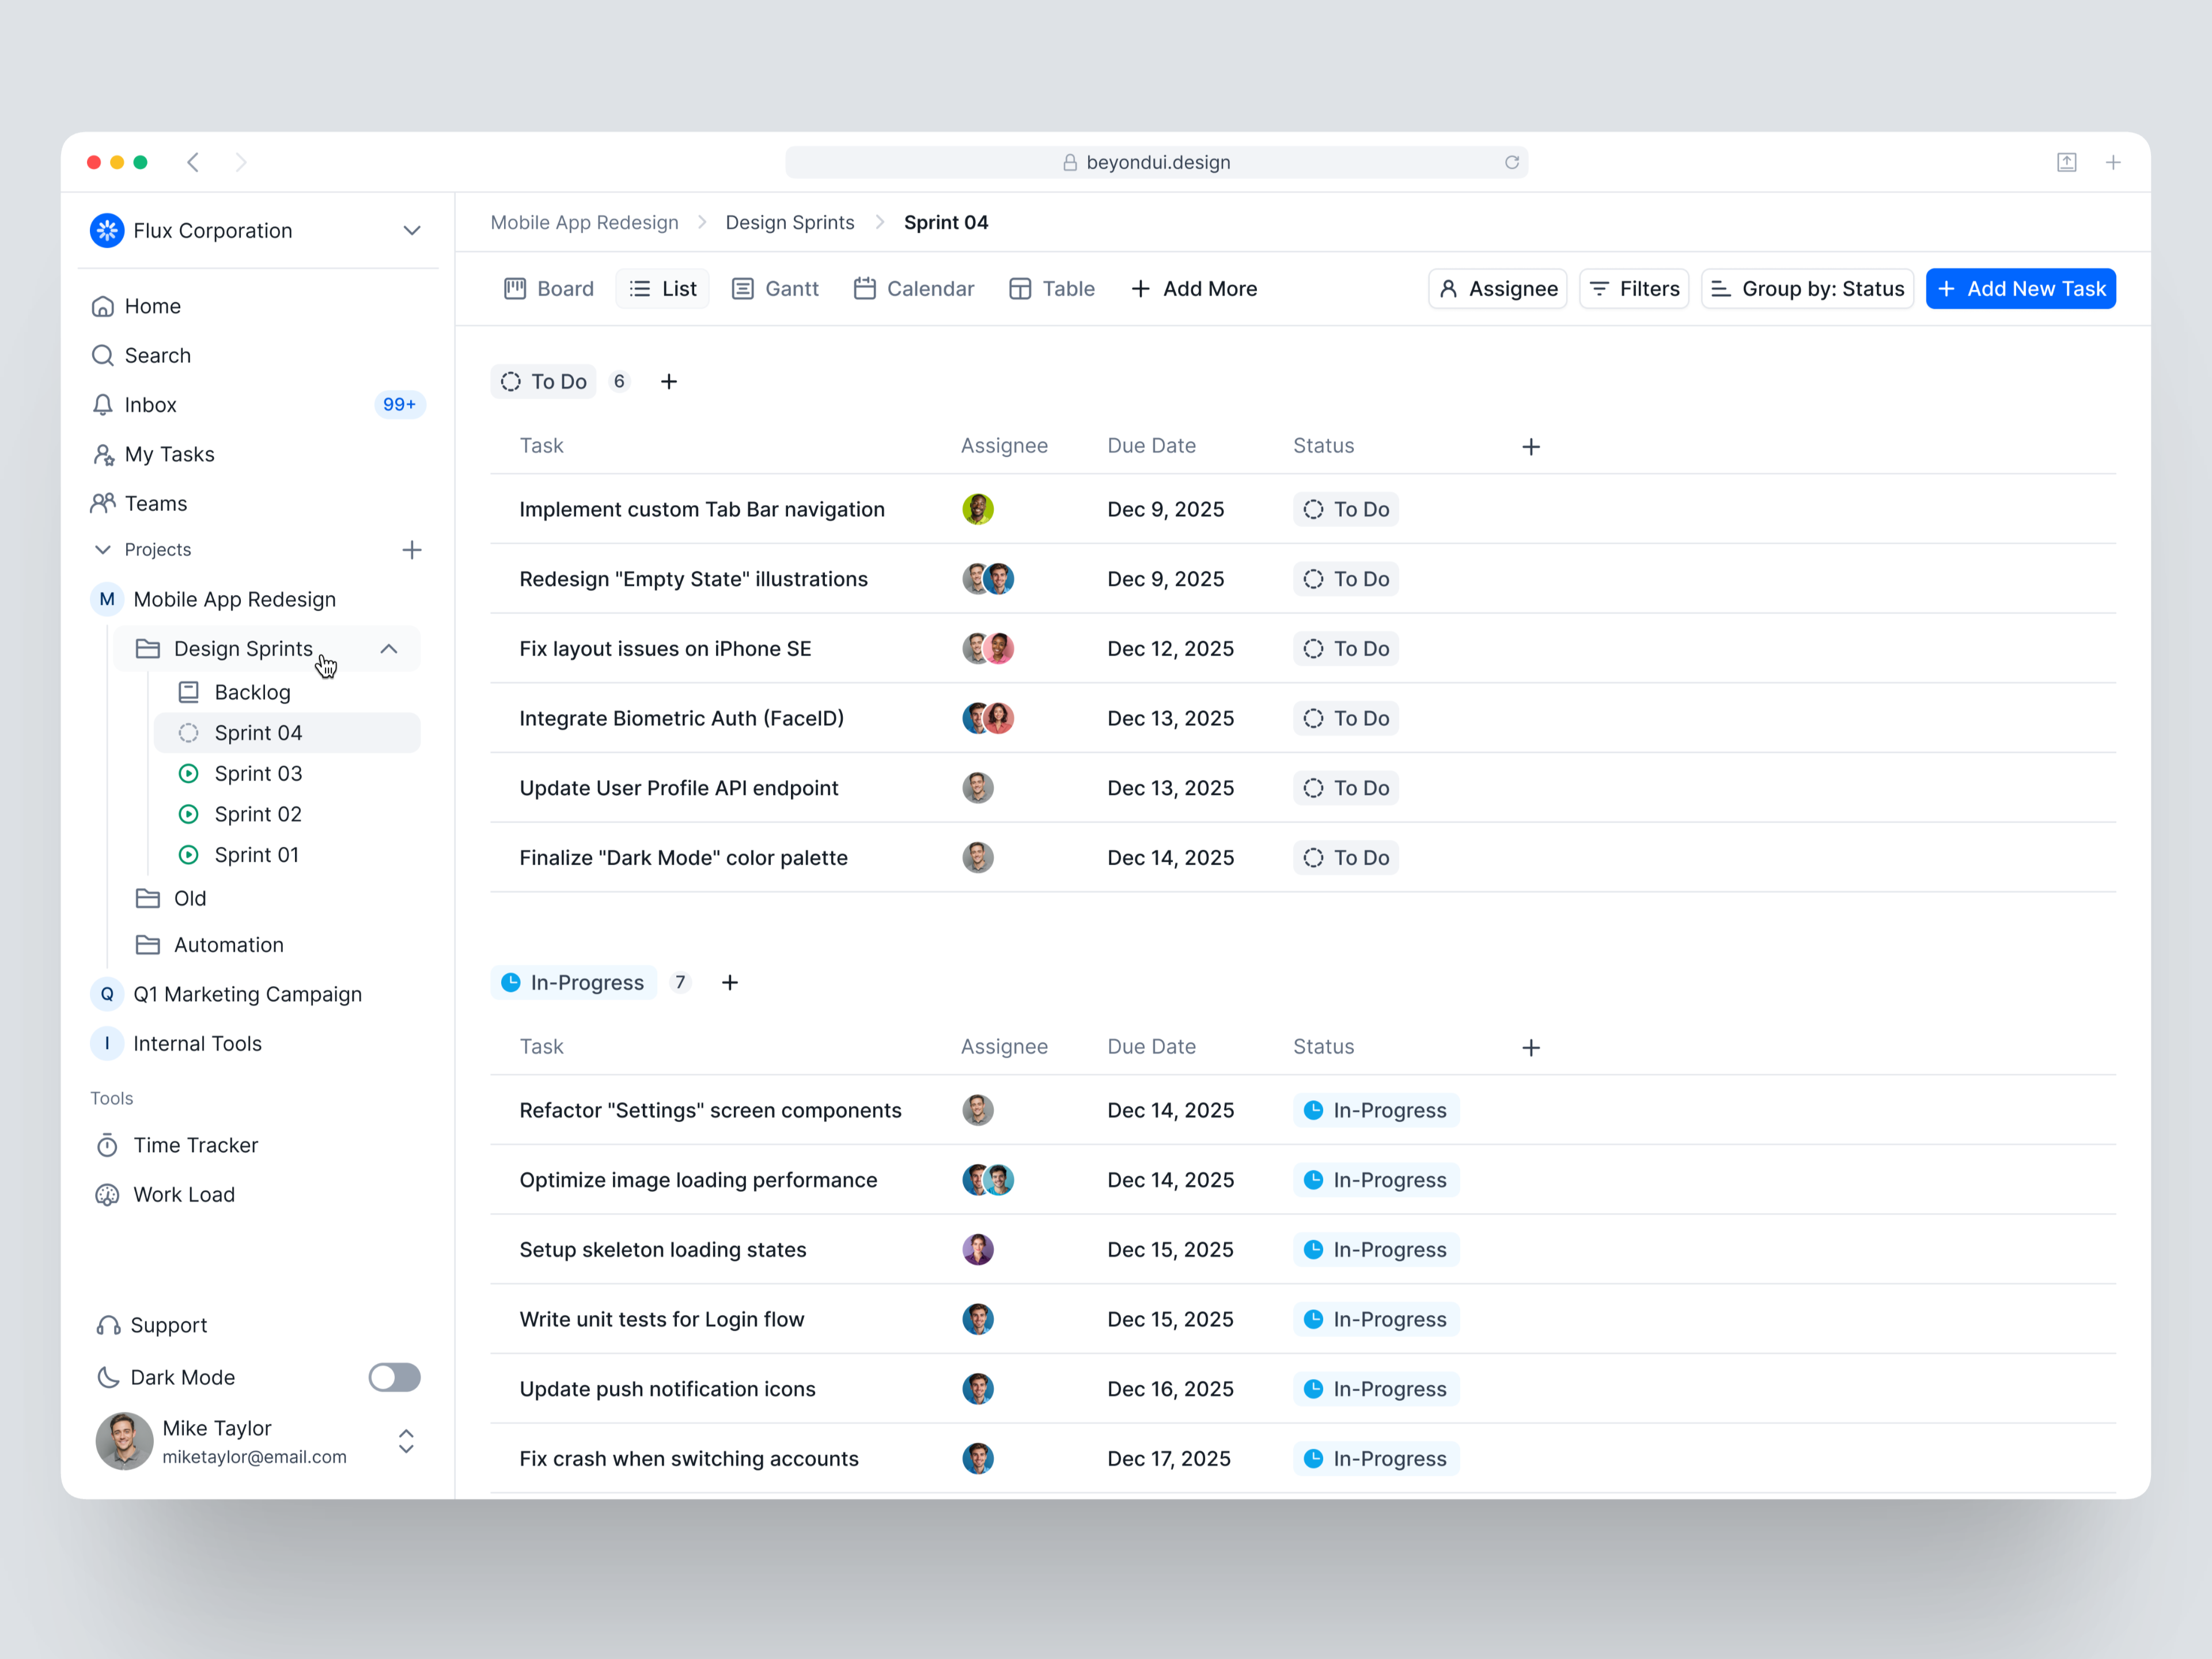Collapse the Projects section chevron
2212x1659 pixels.
pyautogui.click(x=102, y=549)
